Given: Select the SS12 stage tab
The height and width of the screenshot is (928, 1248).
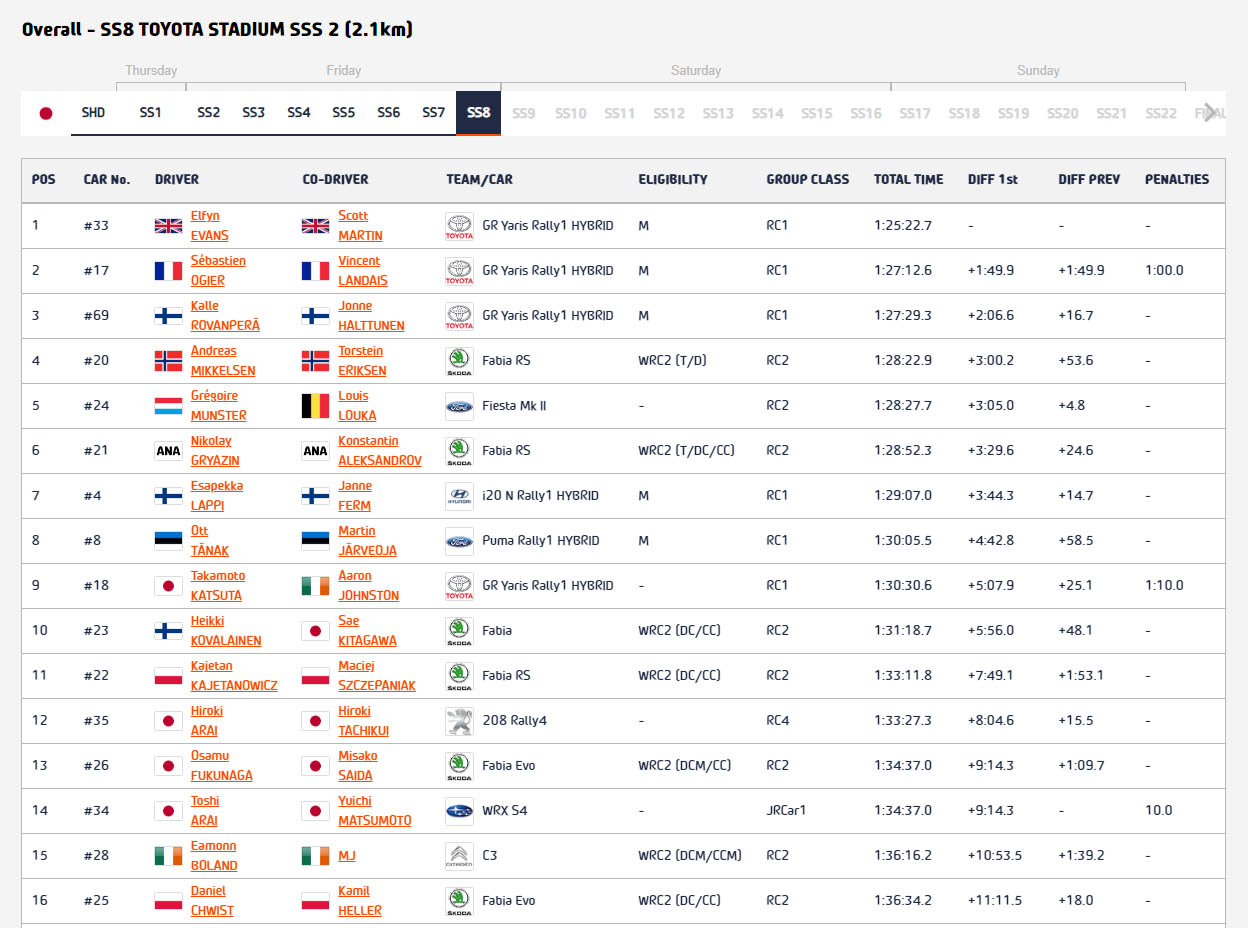Looking at the screenshot, I should pos(668,113).
